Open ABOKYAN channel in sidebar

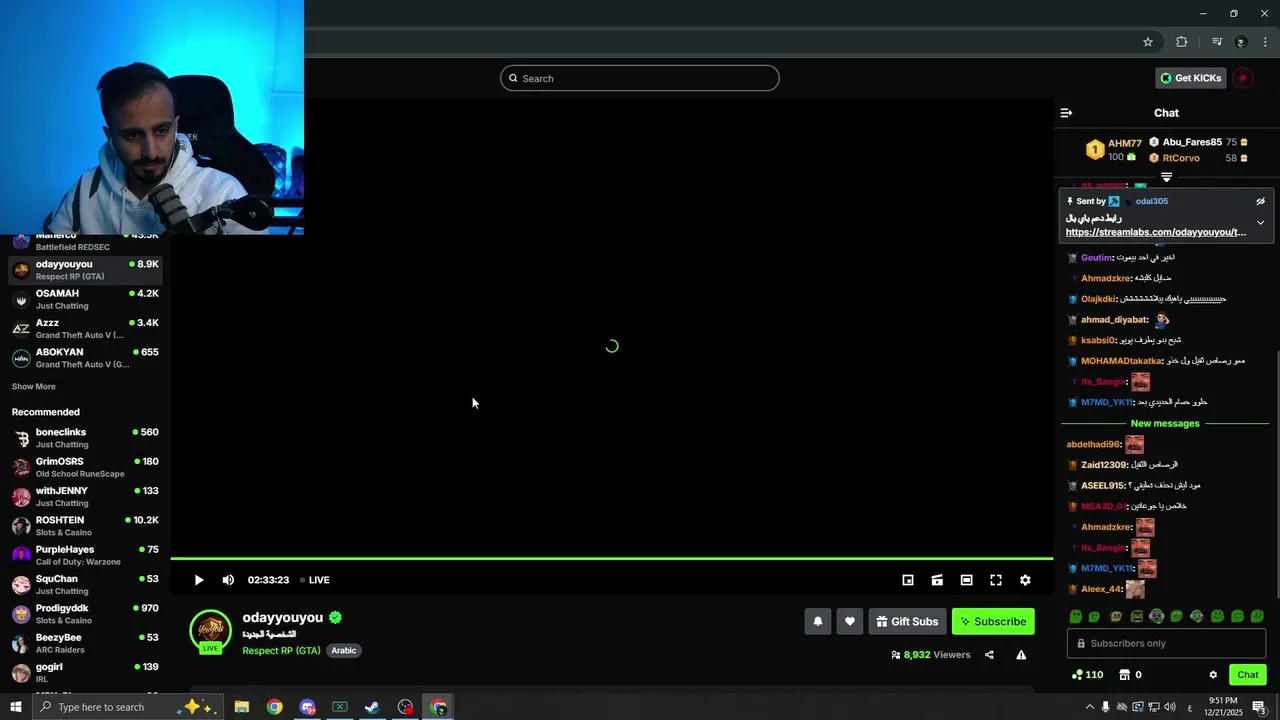(x=85, y=358)
